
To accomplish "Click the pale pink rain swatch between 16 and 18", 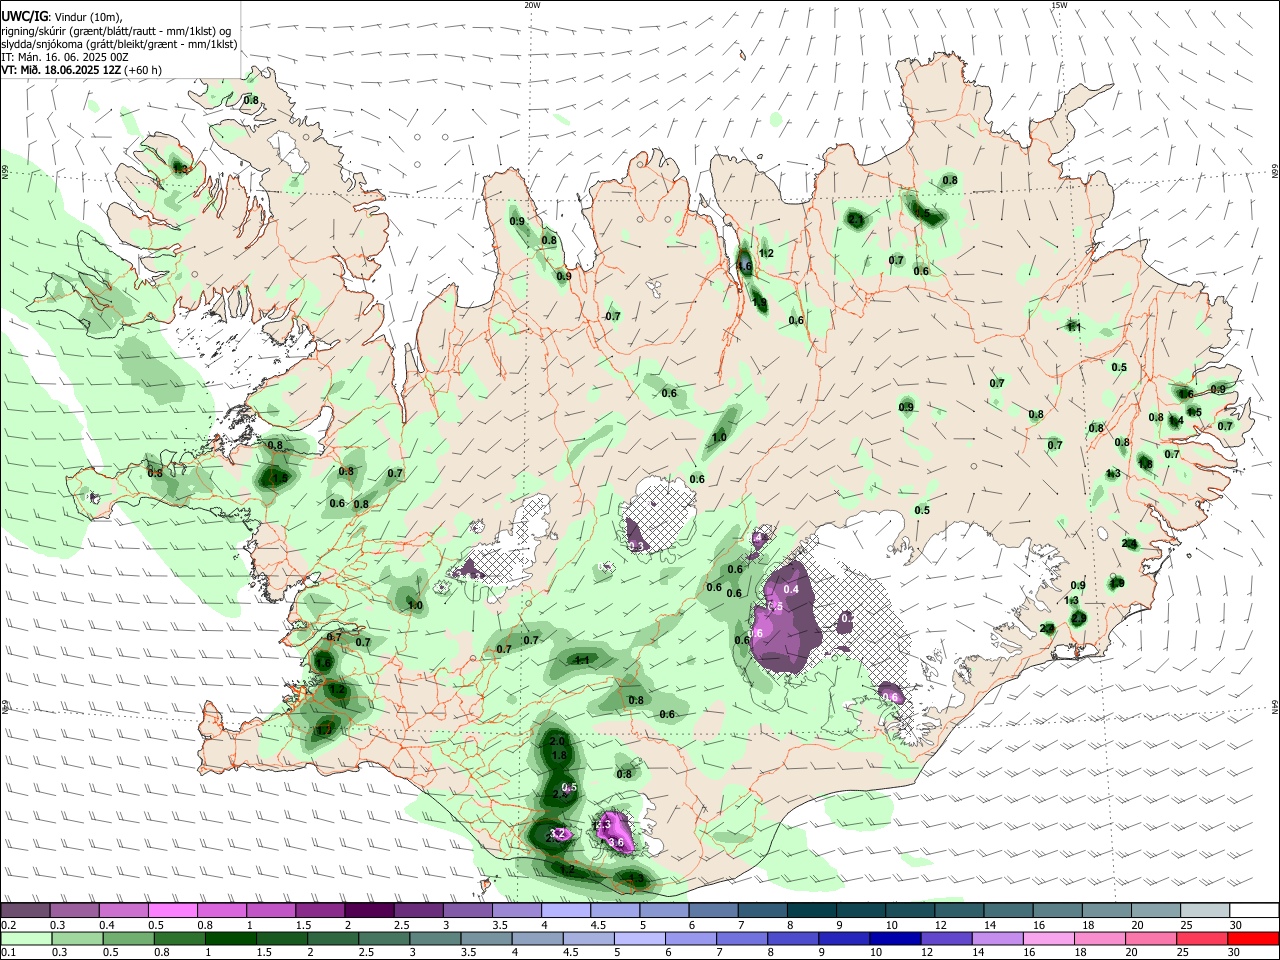I will [1049, 938].
